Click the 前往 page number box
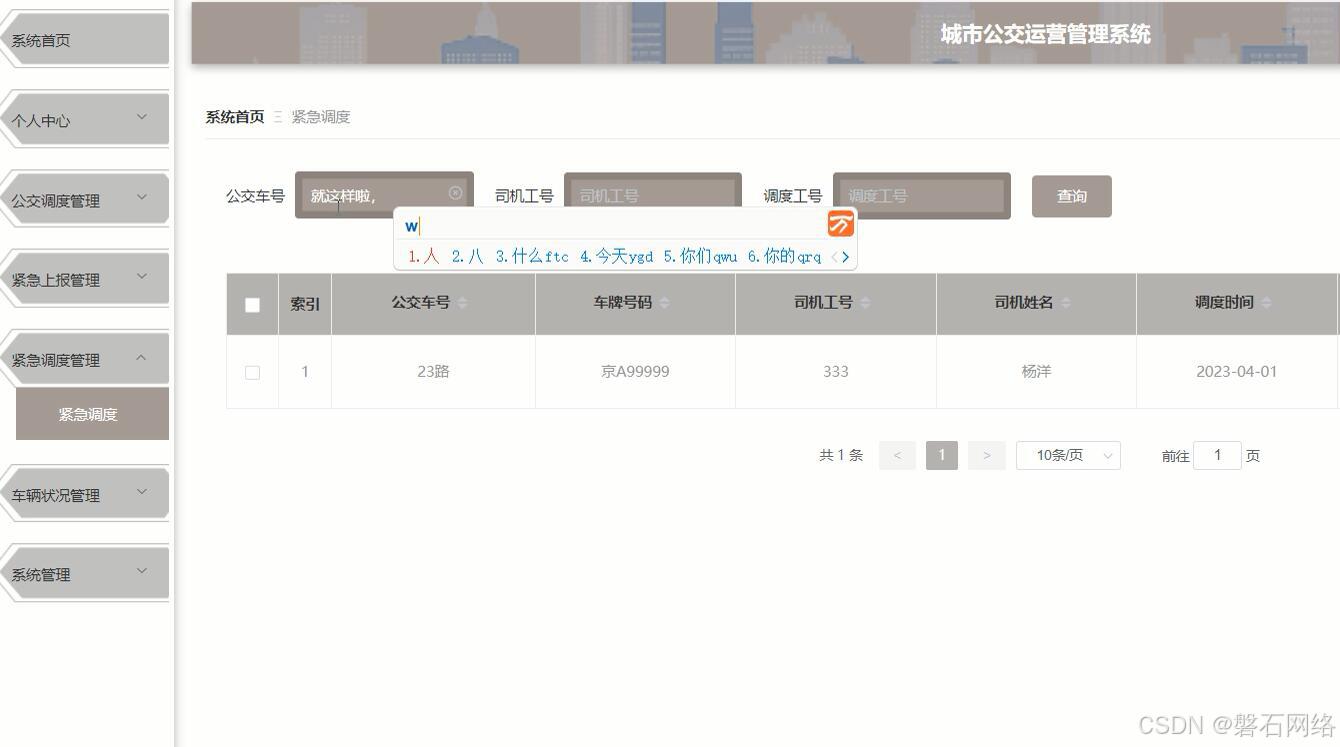Image resolution: width=1340 pixels, height=747 pixels. [1217, 455]
